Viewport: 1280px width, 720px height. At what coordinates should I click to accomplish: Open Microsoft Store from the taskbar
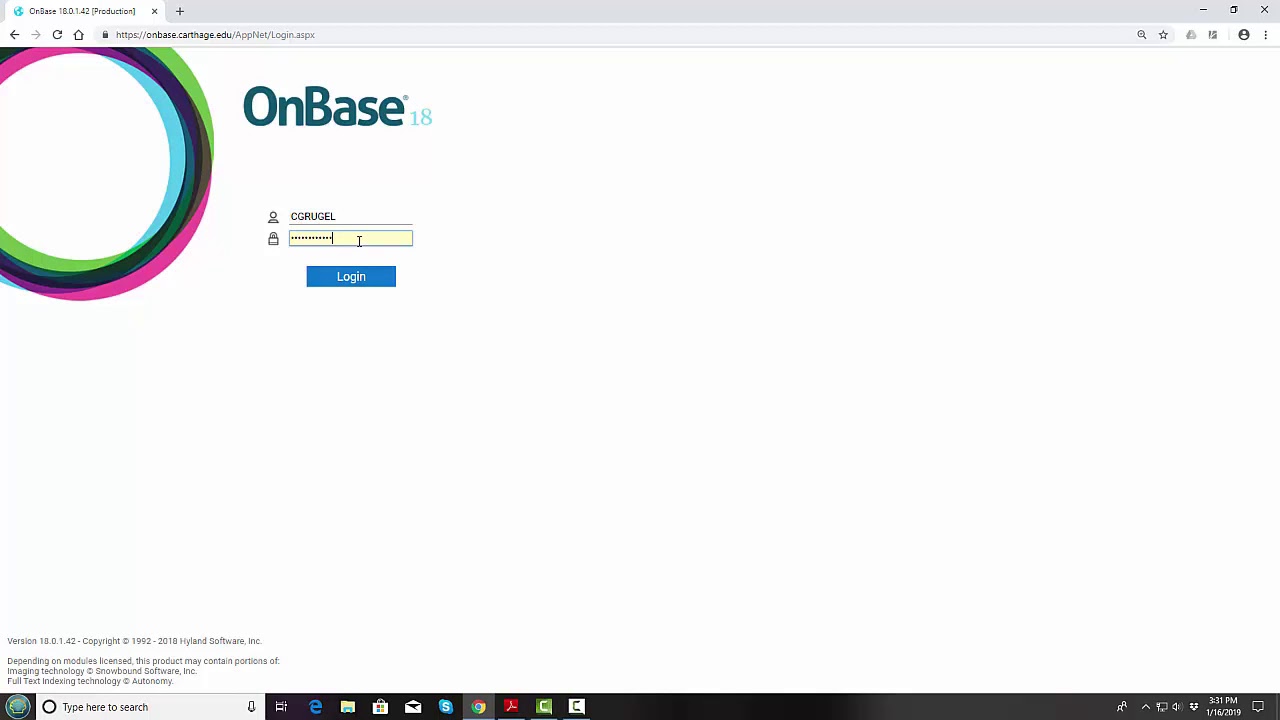380,707
